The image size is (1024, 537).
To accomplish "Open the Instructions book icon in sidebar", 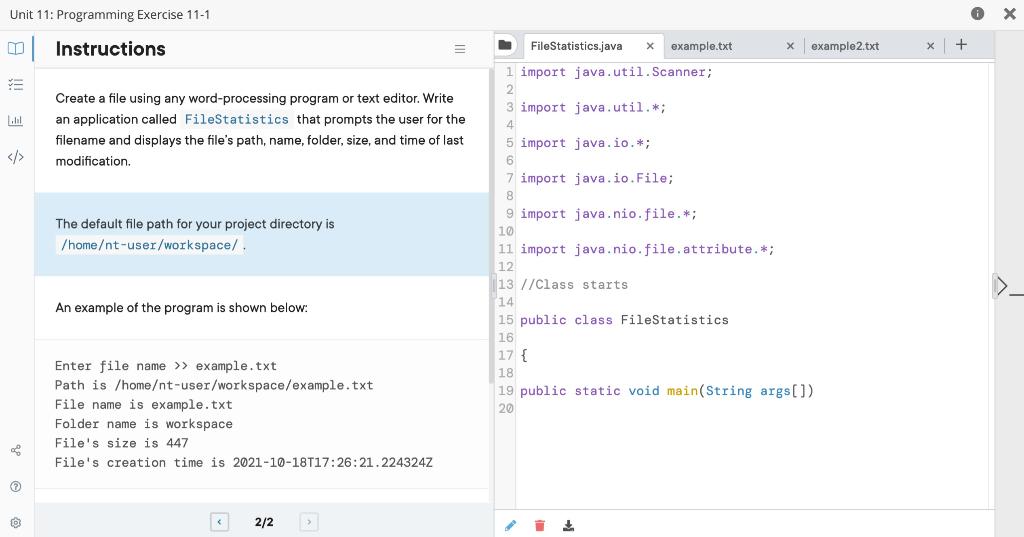I will [16, 48].
